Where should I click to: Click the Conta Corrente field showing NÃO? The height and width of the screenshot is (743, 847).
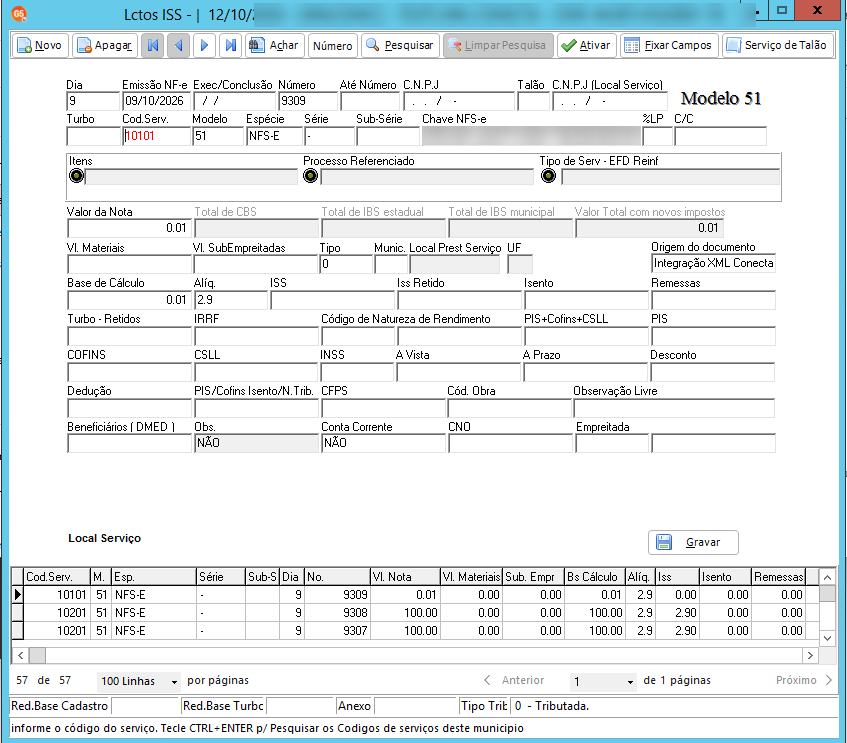[x=384, y=443]
